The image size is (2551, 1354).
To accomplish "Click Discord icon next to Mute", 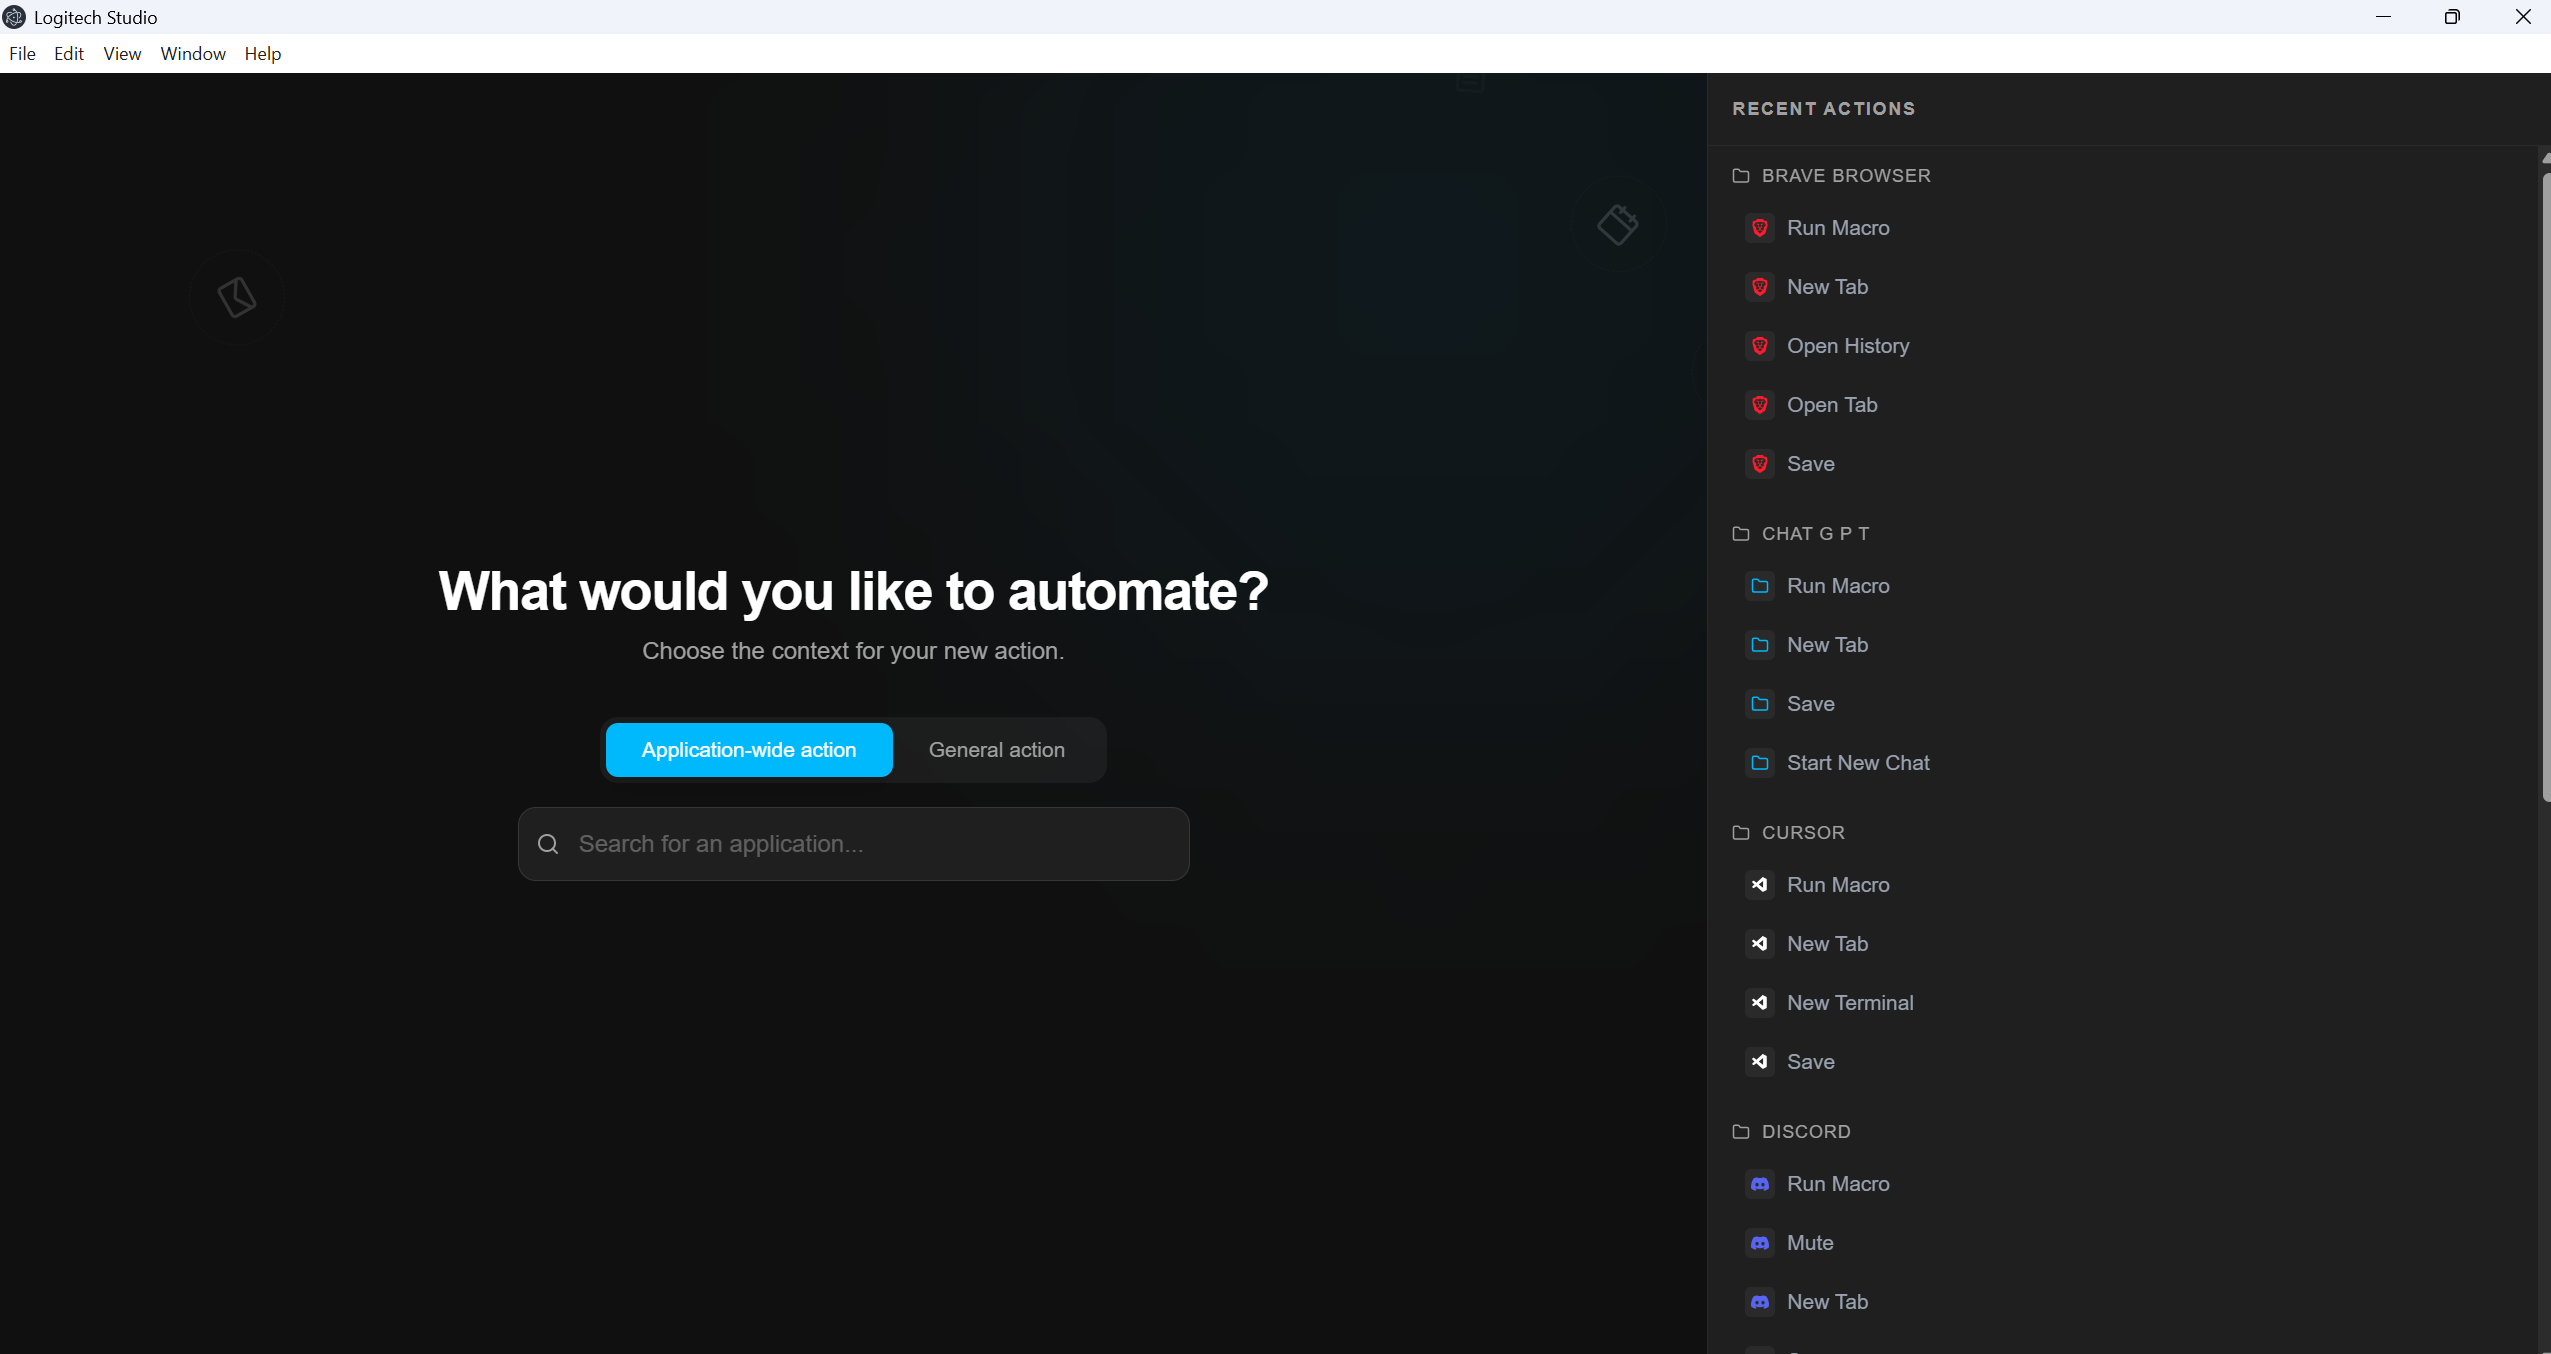I will pos(1759,1243).
